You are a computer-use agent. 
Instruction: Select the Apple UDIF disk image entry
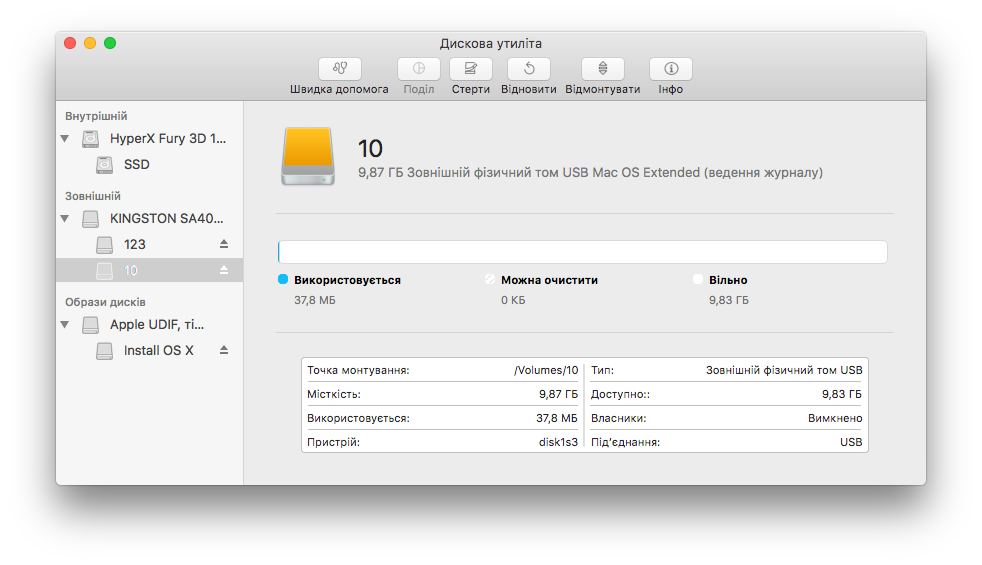click(x=149, y=324)
